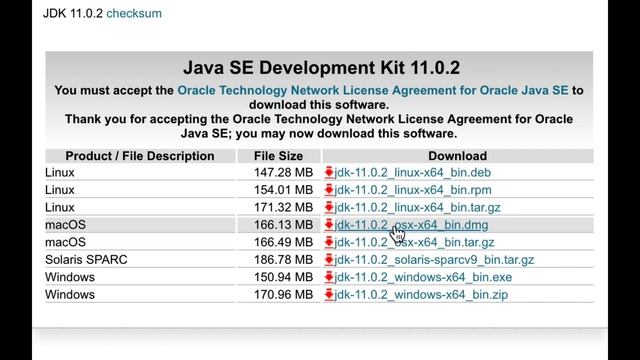Download jdk-11.0.2_osx-x64_bin.dmg
Image resolution: width=640 pixels, height=360 pixels.
[x=411, y=225]
